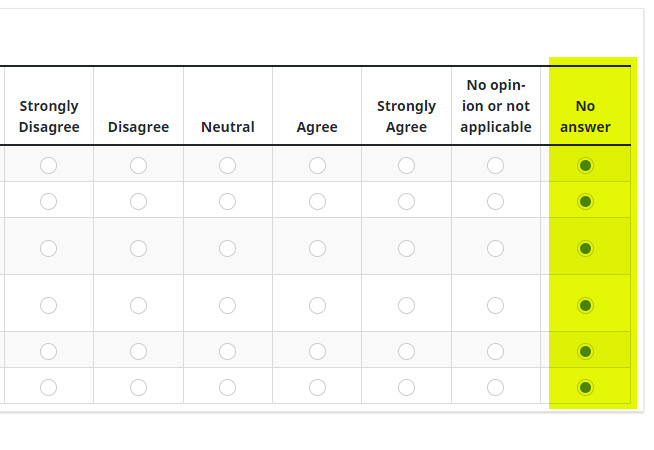Image resolution: width=654 pixels, height=450 pixels.
Task: Click No answer radio in first row
Action: (x=586, y=165)
